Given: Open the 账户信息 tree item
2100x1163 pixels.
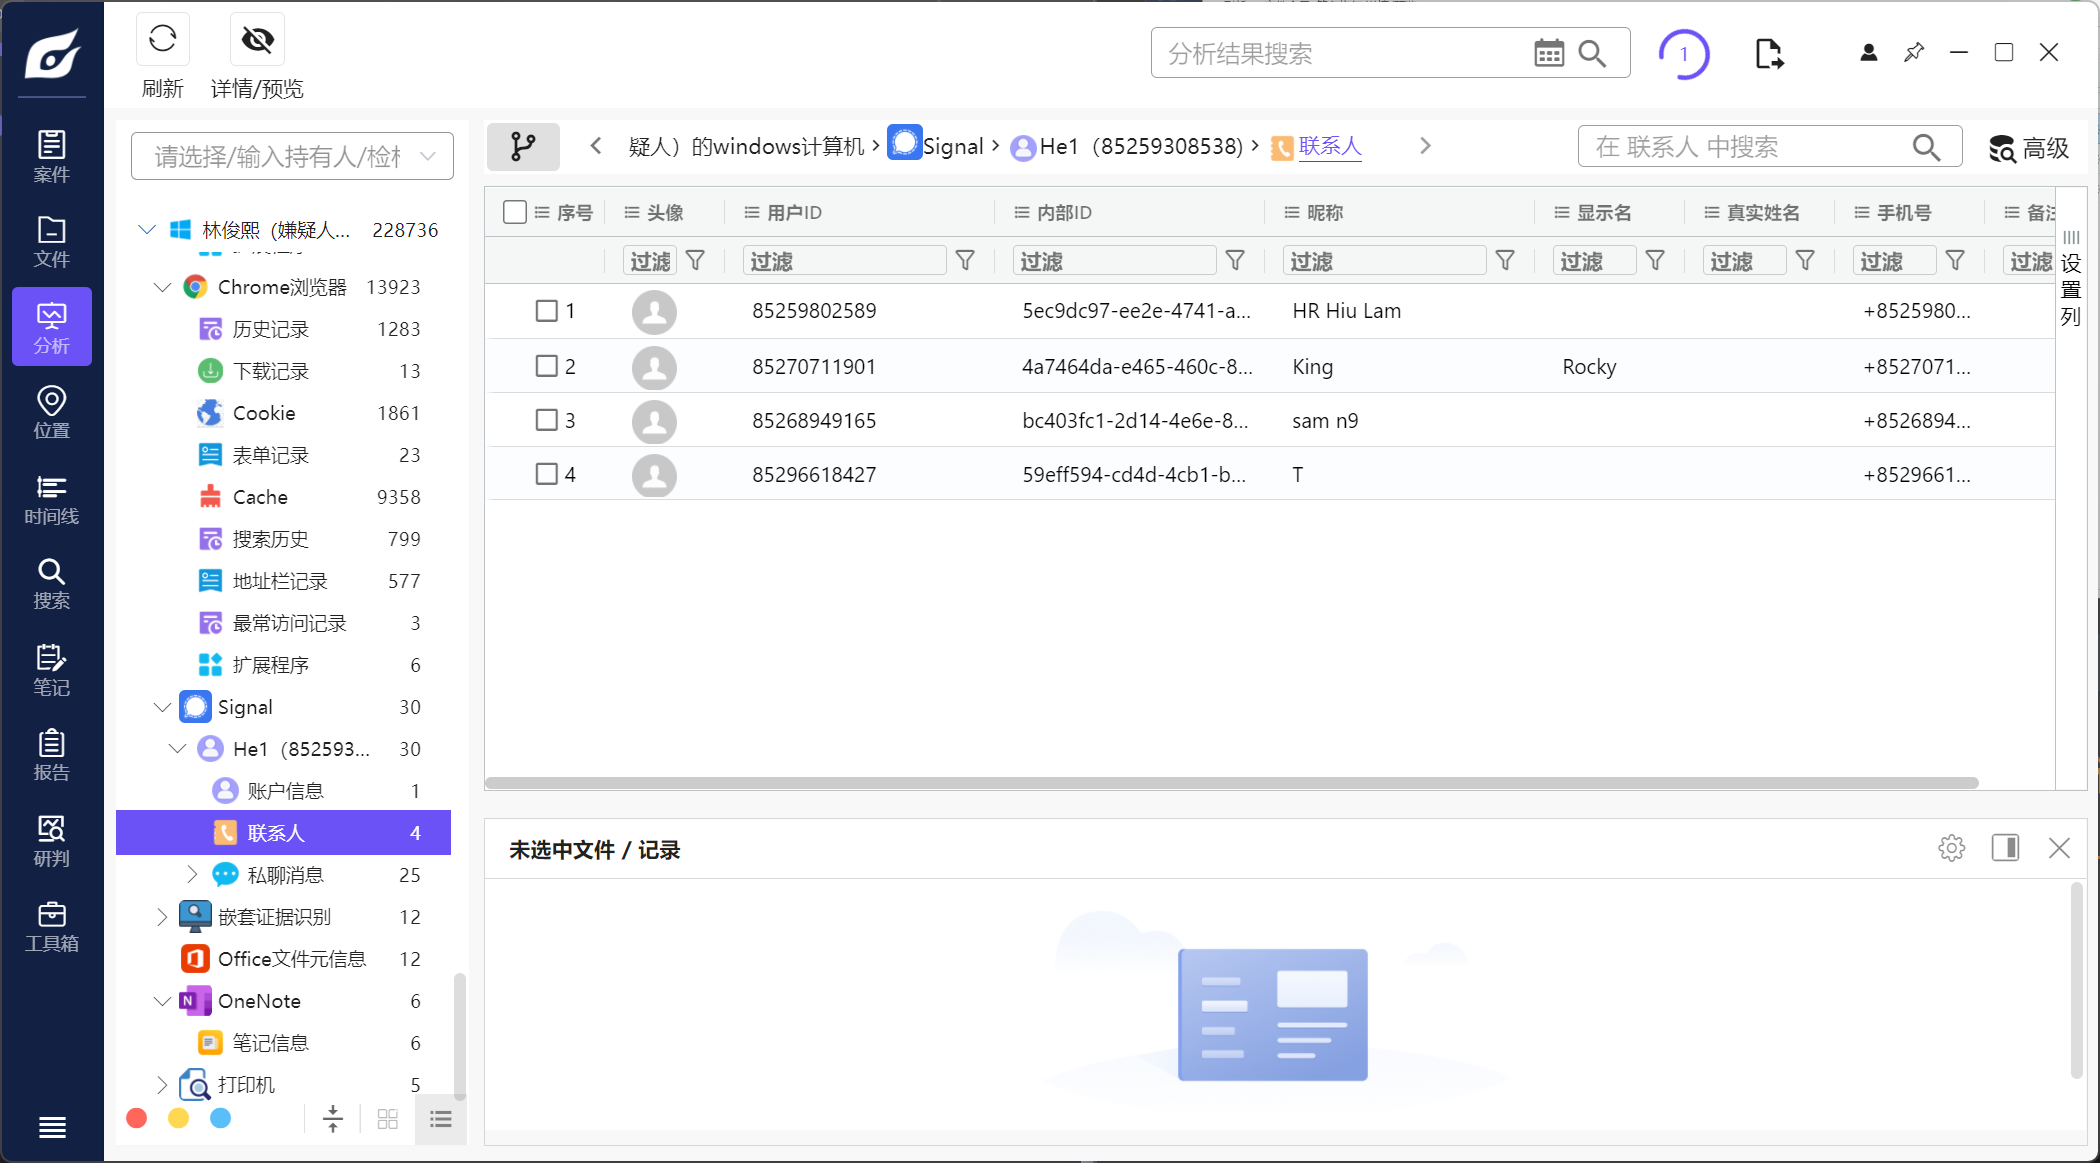Looking at the screenshot, I should 285,791.
